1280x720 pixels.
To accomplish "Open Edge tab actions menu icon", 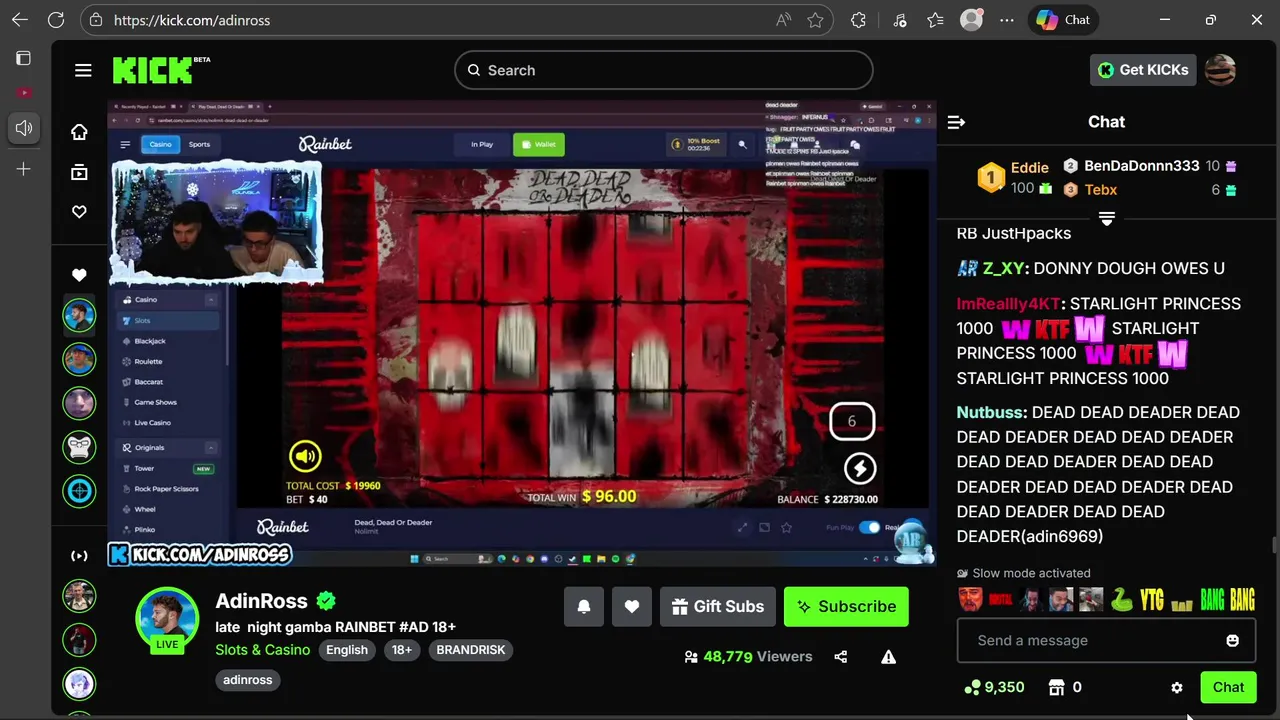I will [x=23, y=58].
